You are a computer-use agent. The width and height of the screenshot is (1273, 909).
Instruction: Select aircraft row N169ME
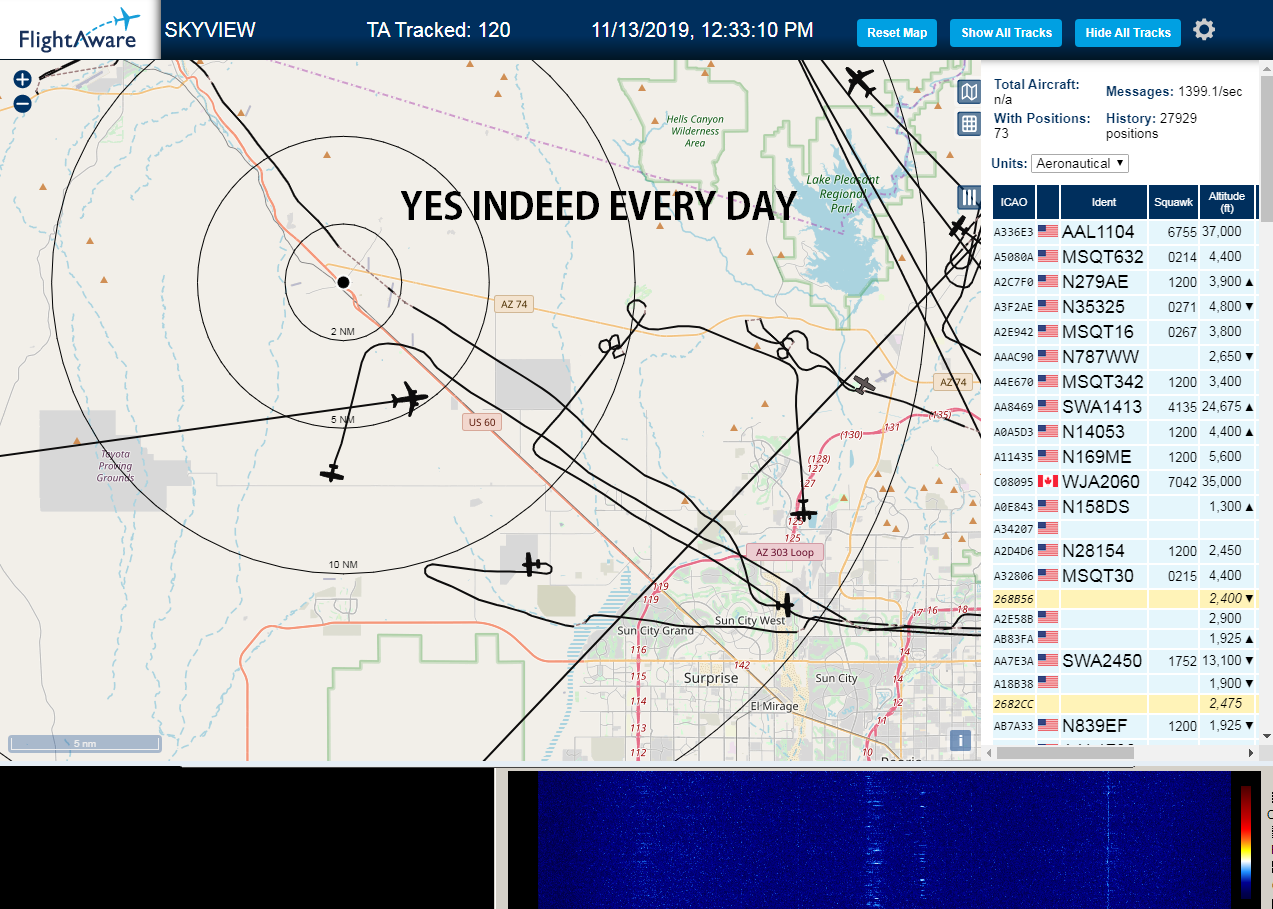pos(1124,456)
